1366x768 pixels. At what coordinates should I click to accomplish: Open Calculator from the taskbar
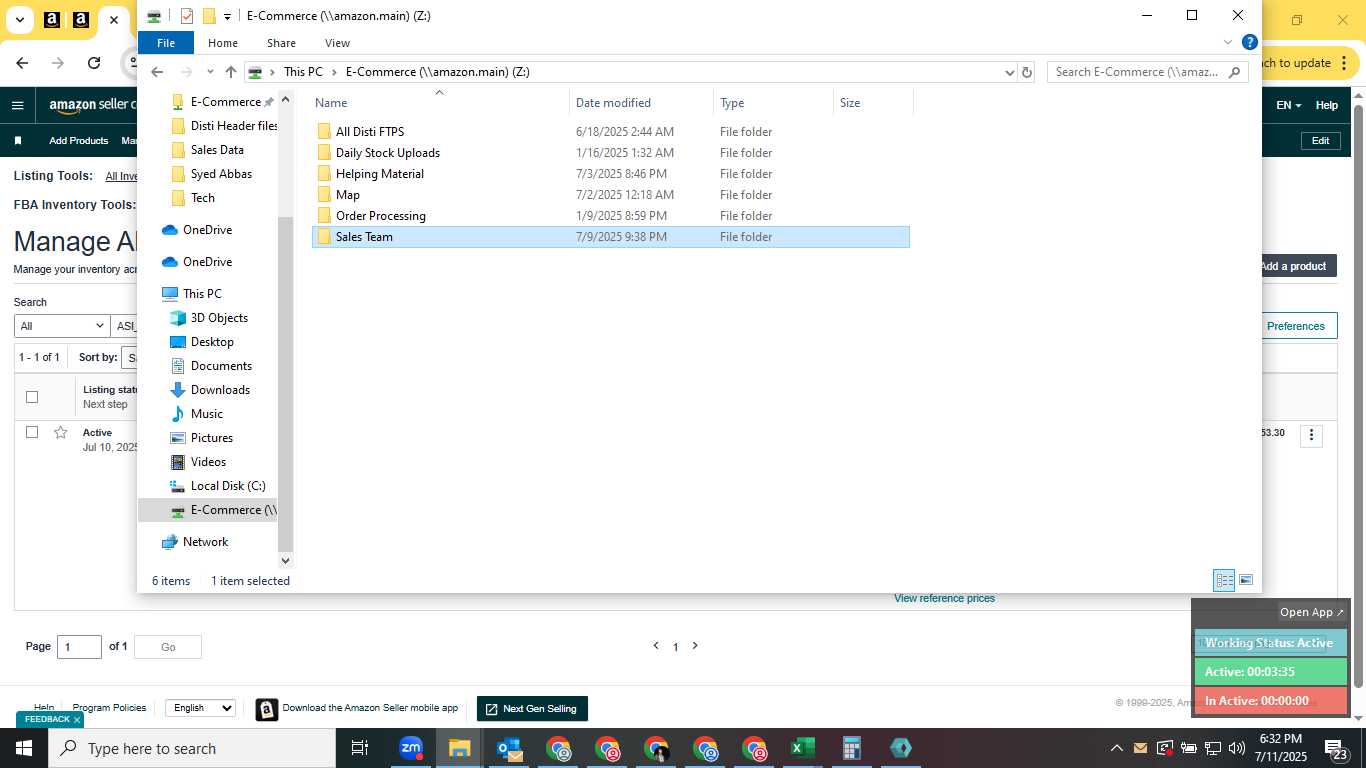point(851,748)
